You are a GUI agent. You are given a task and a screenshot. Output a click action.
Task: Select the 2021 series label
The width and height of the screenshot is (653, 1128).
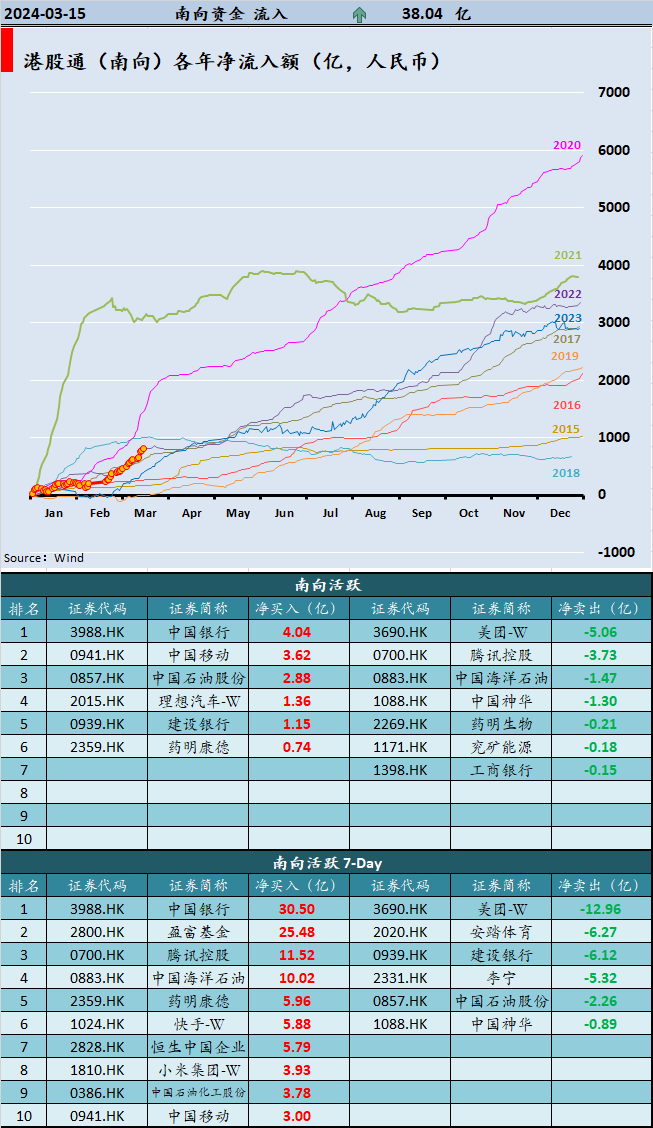pos(567,255)
